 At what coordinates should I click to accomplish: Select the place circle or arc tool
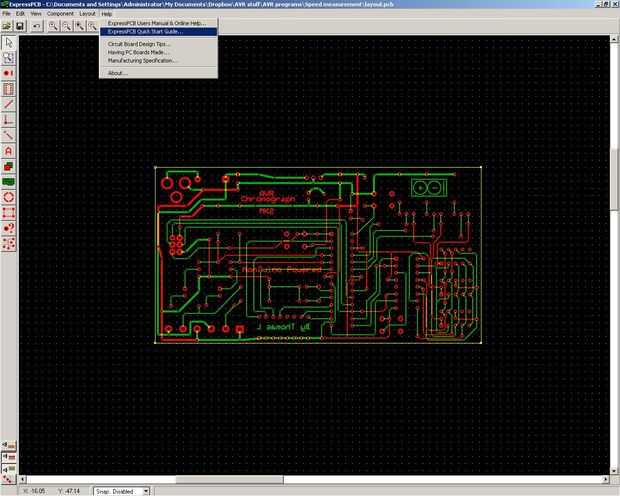tap(9, 197)
